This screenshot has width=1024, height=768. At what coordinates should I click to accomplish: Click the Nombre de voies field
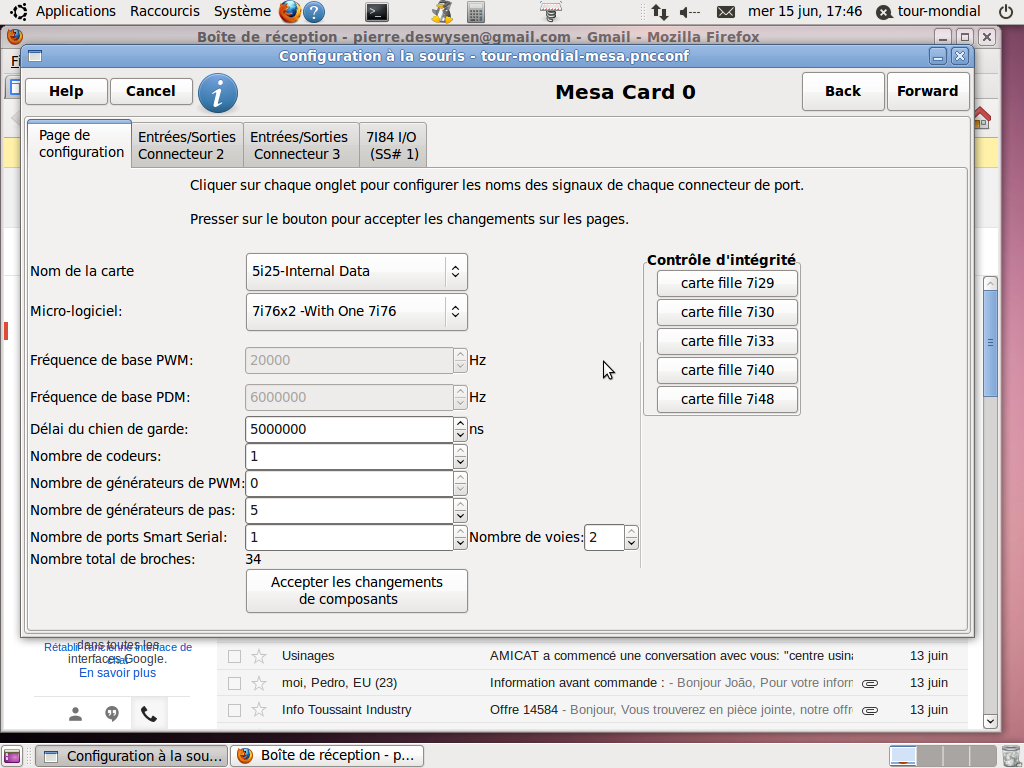point(604,537)
